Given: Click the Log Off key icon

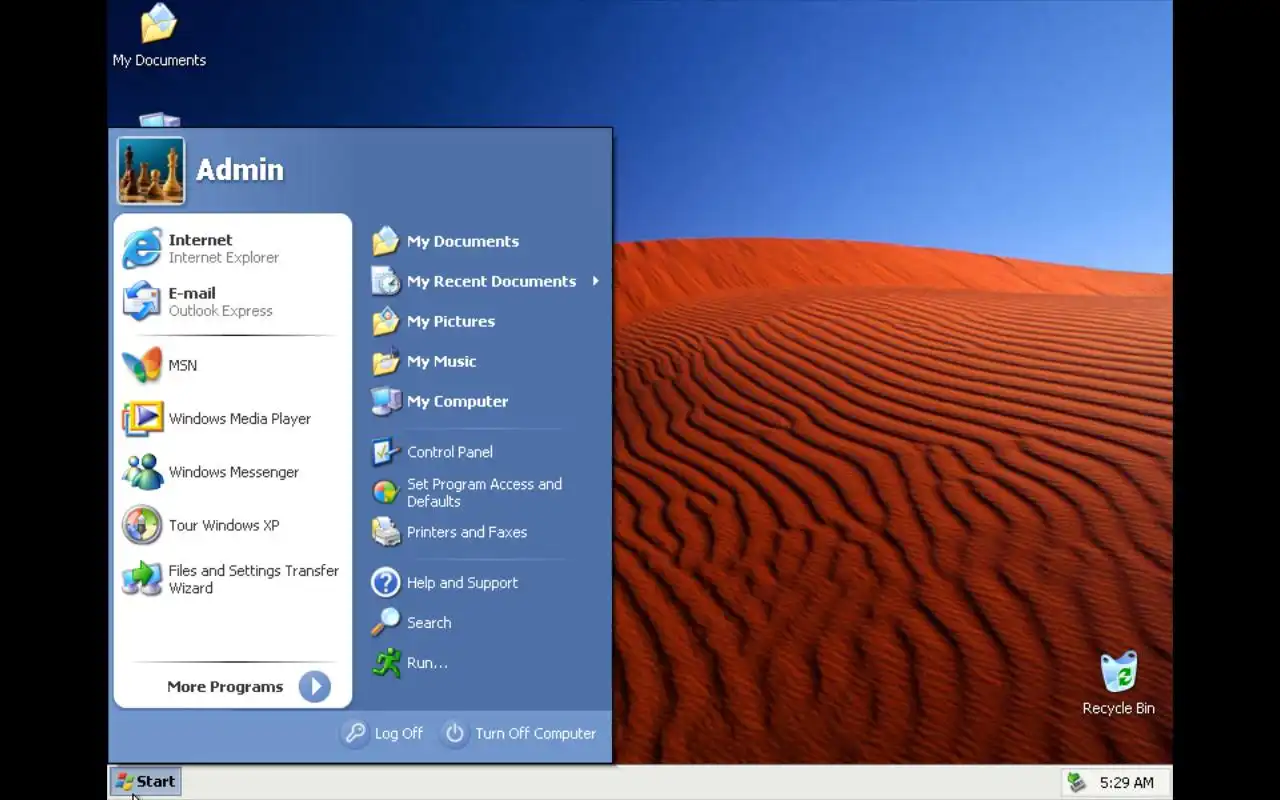Looking at the screenshot, I should tap(355, 733).
